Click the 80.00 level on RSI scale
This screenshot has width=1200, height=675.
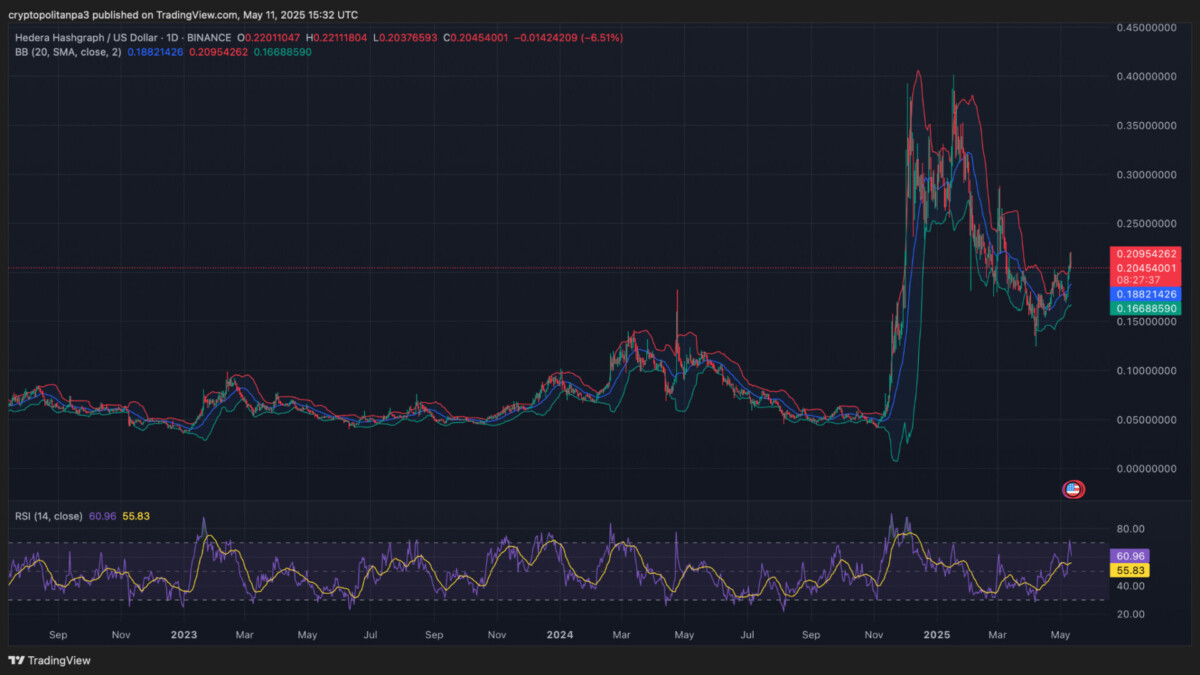point(1130,529)
